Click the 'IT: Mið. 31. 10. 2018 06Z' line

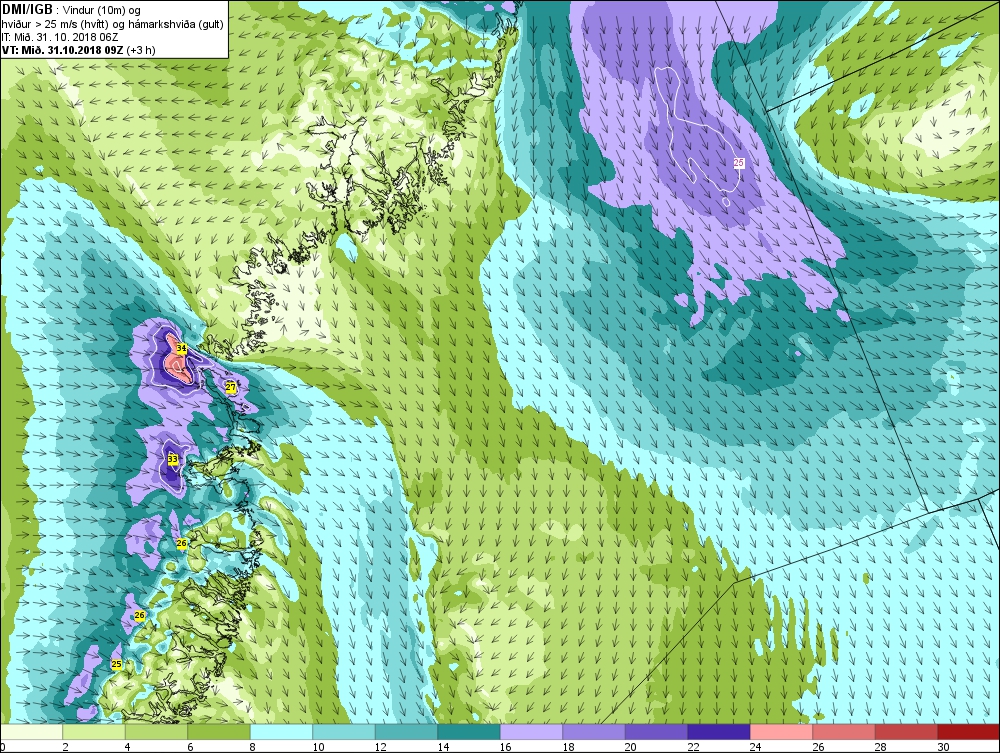(59, 36)
